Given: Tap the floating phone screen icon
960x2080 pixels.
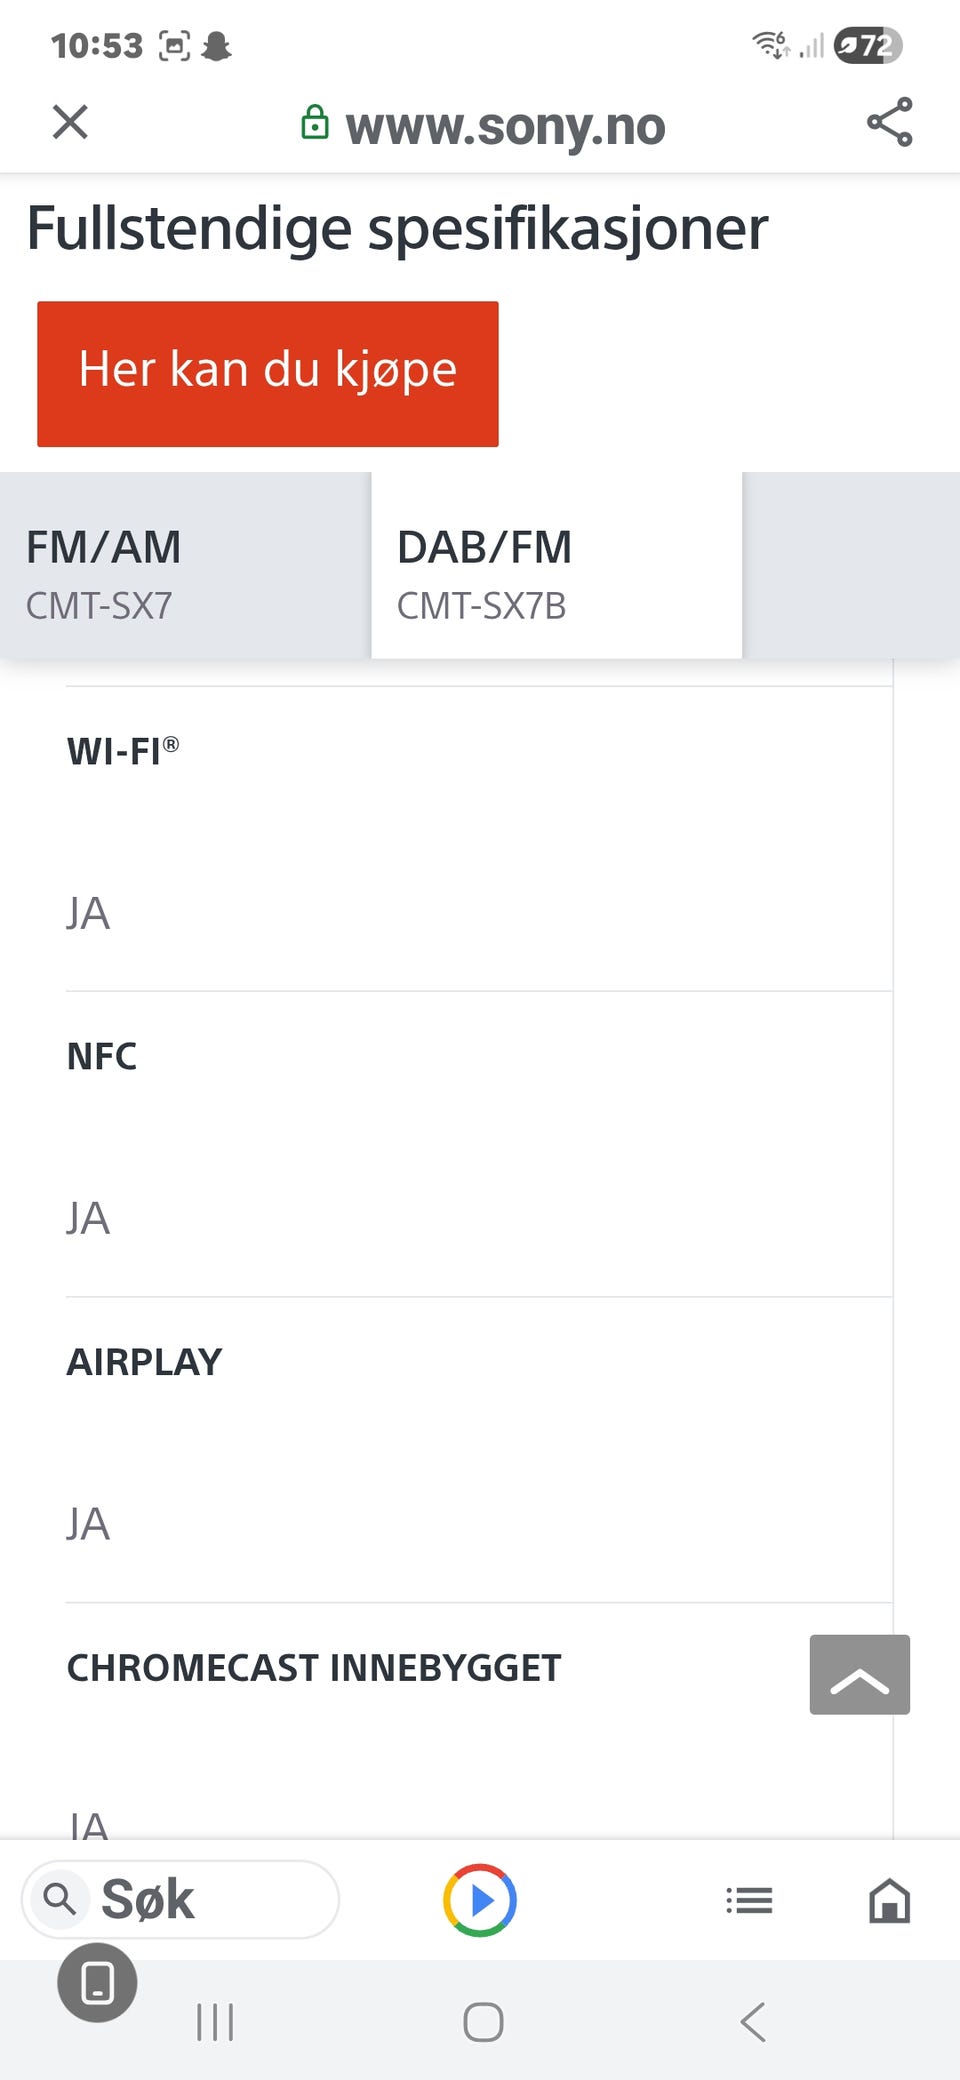Looking at the screenshot, I should (97, 1982).
